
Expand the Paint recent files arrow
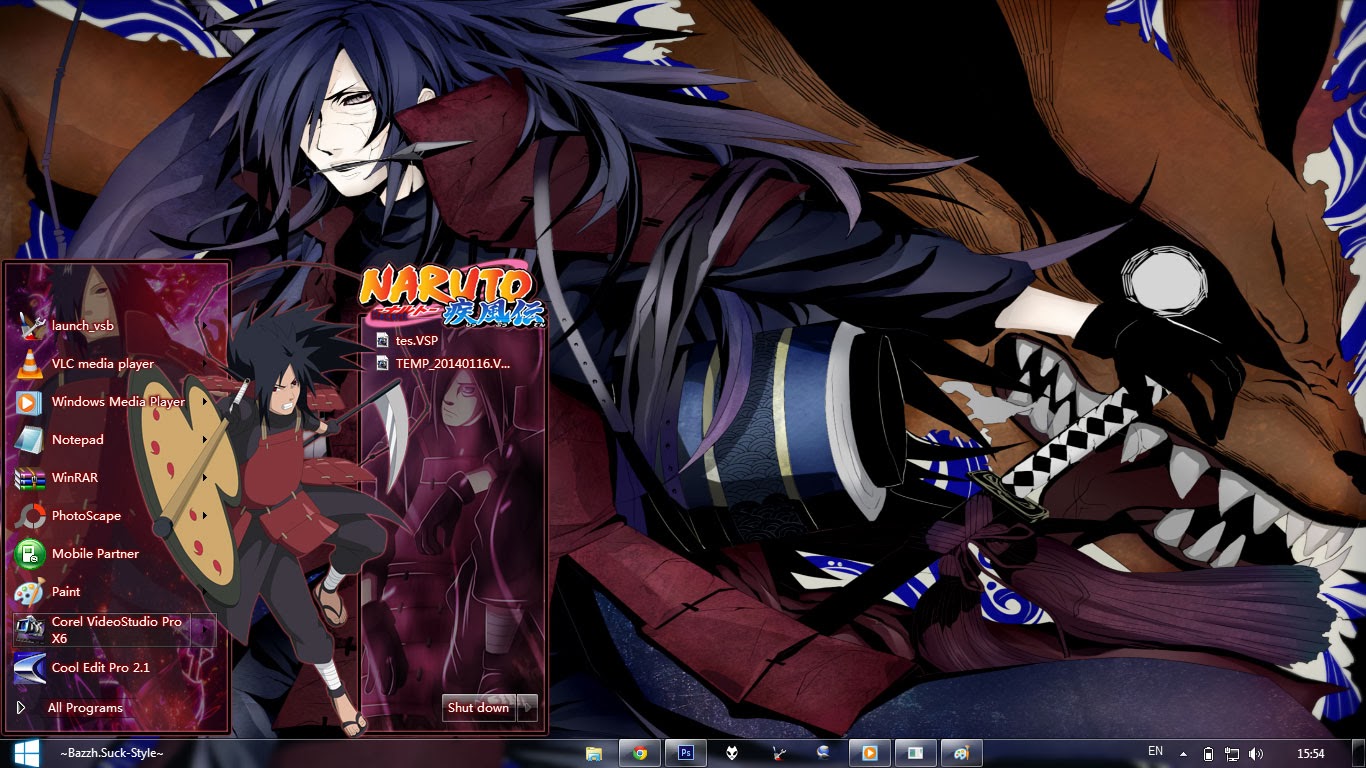(x=205, y=592)
